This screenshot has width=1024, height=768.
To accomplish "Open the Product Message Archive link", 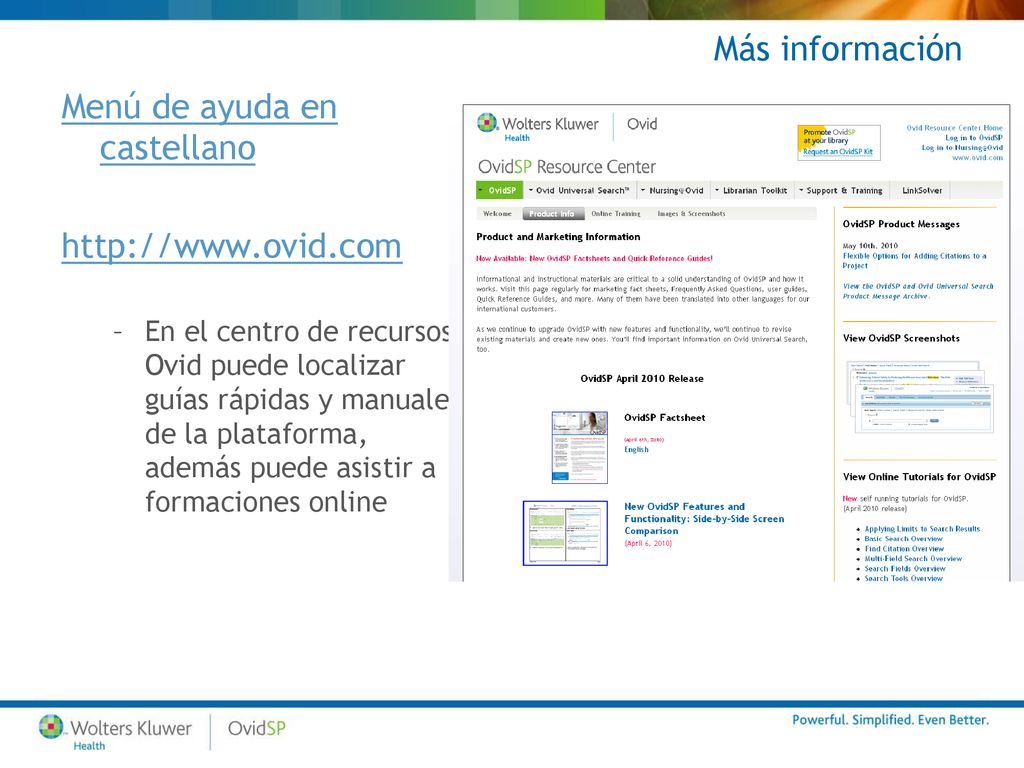I will [x=918, y=291].
